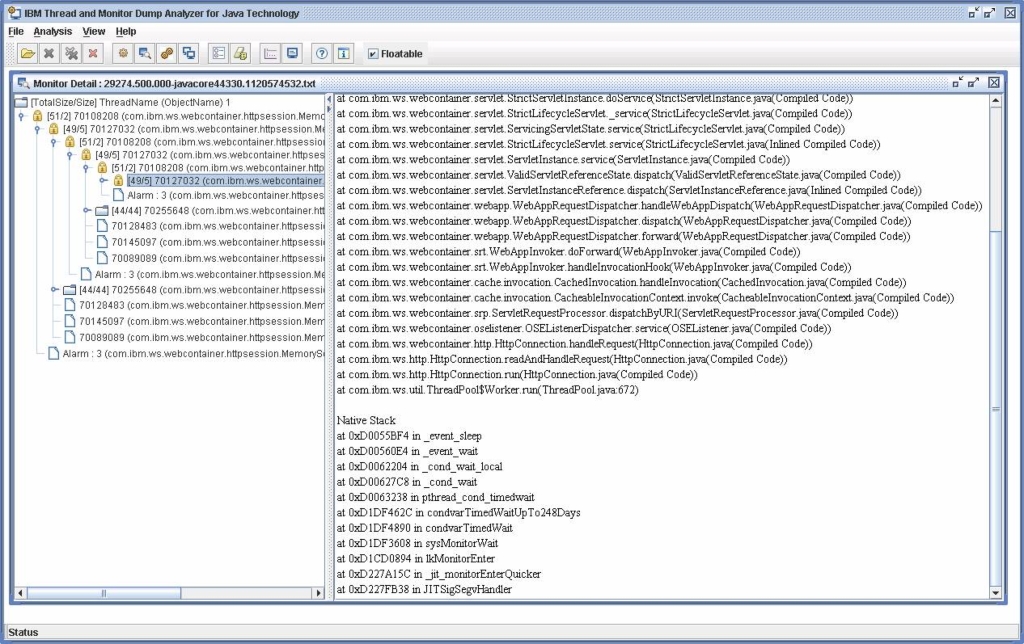1024x644 pixels.
Task: Click the eraser-with-plus toolbar icon
Action: 240,54
